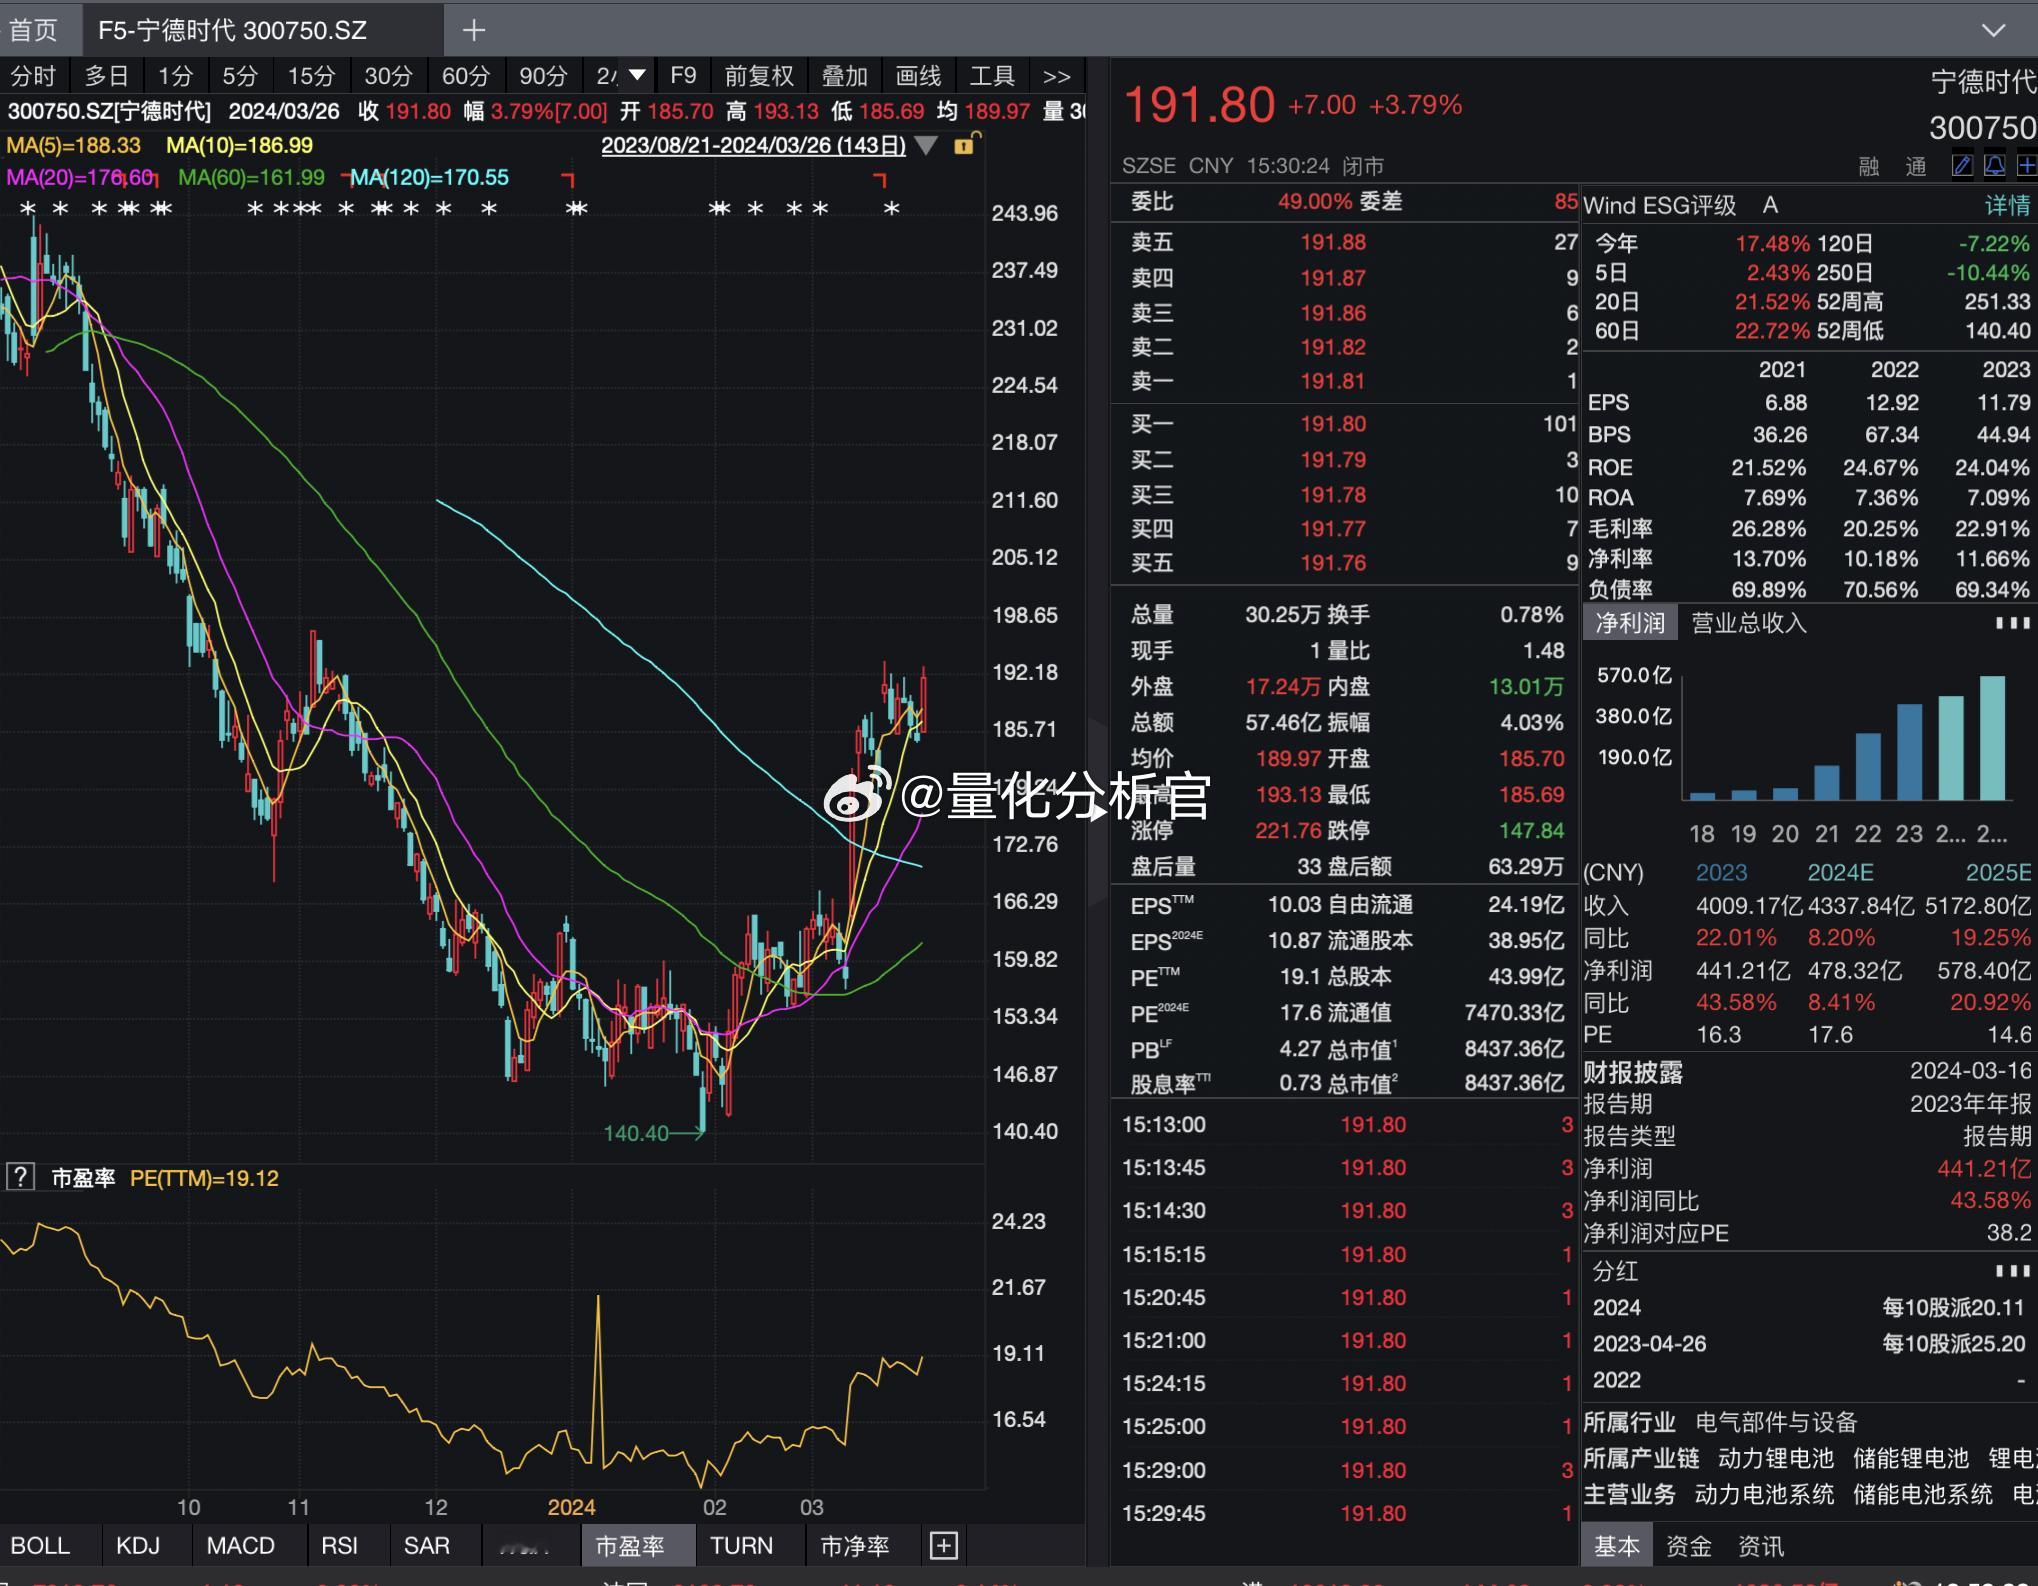Viewport: 2038px width, 1586px height.
Task: Click the 通 stock connect tag
Action: coord(1916,166)
